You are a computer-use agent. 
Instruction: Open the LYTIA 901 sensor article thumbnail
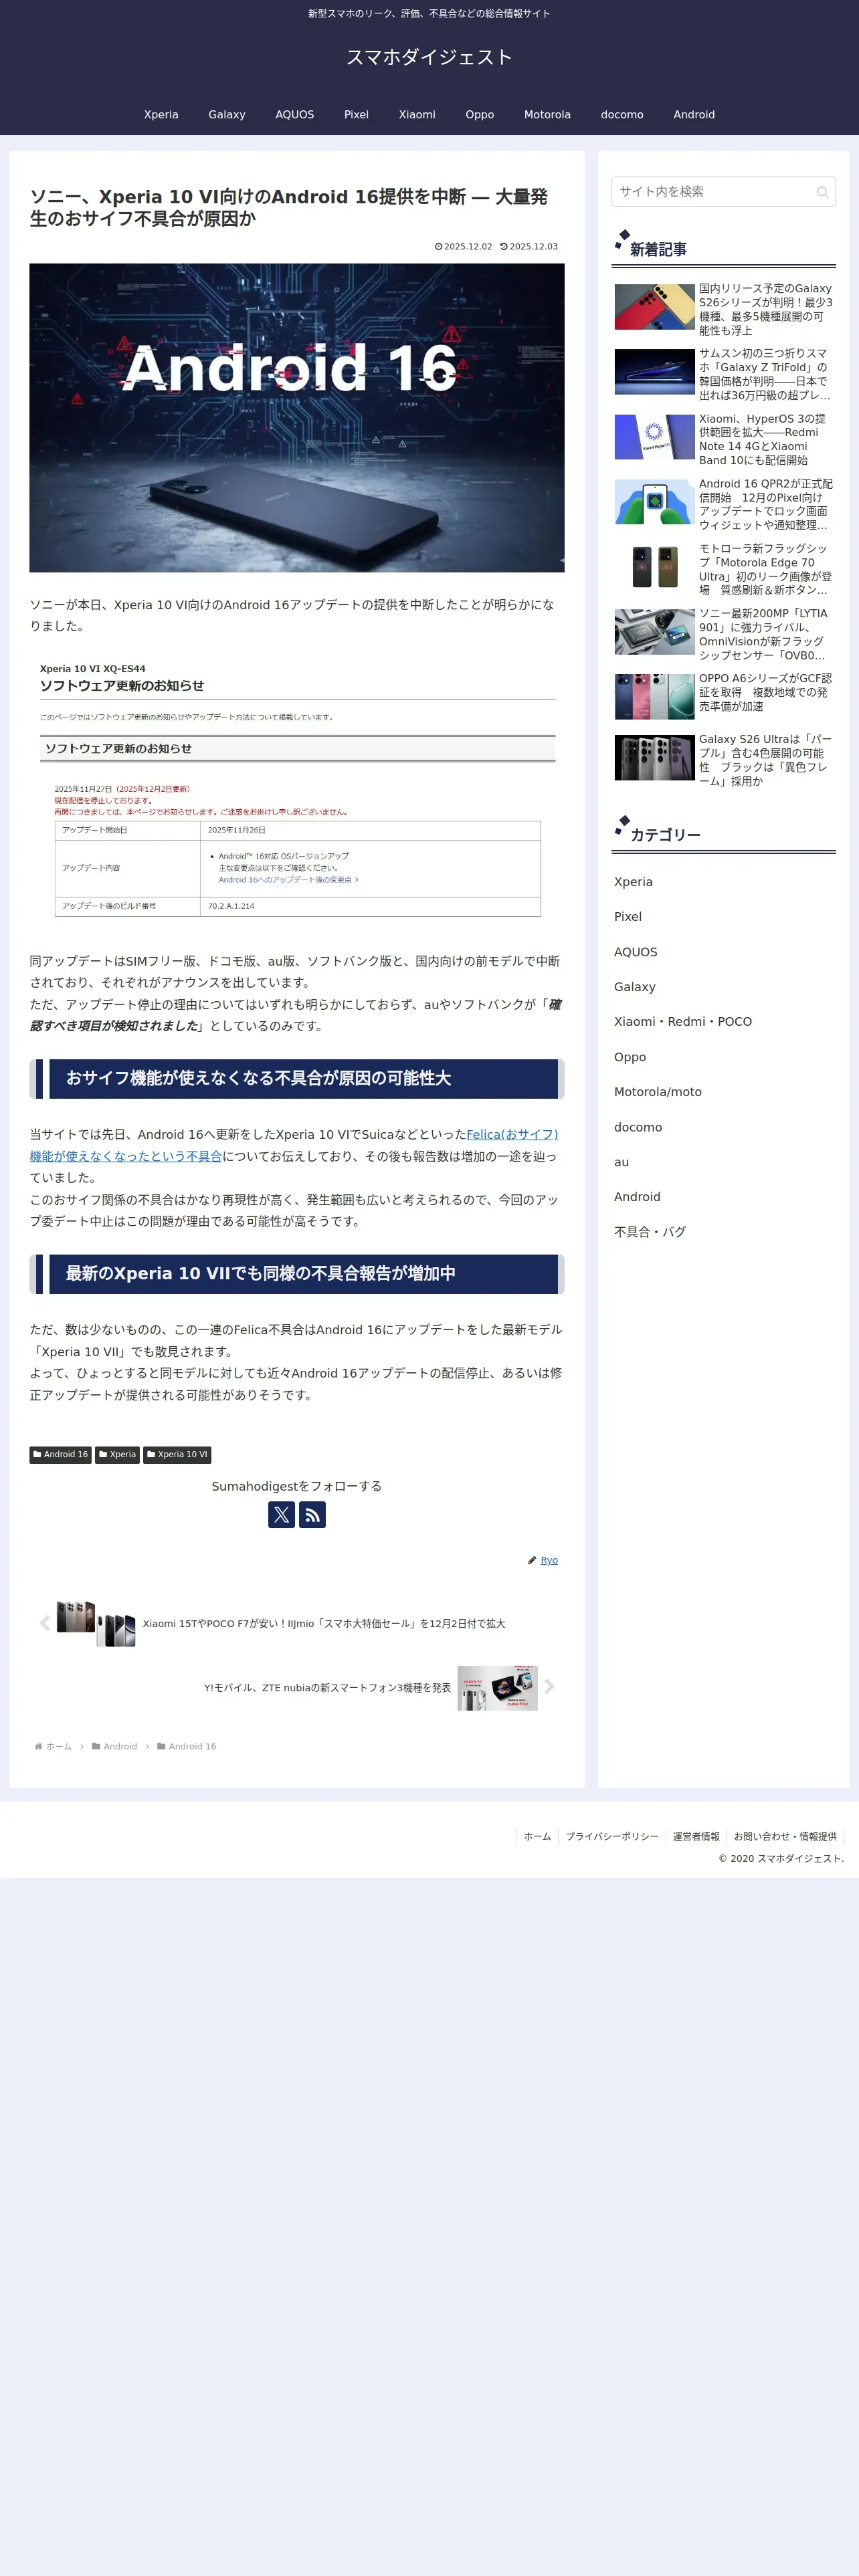click(x=654, y=632)
